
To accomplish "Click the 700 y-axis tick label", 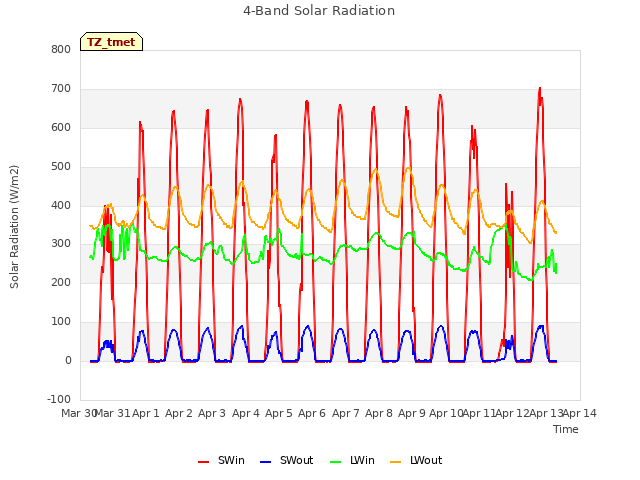I will coord(61,89).
